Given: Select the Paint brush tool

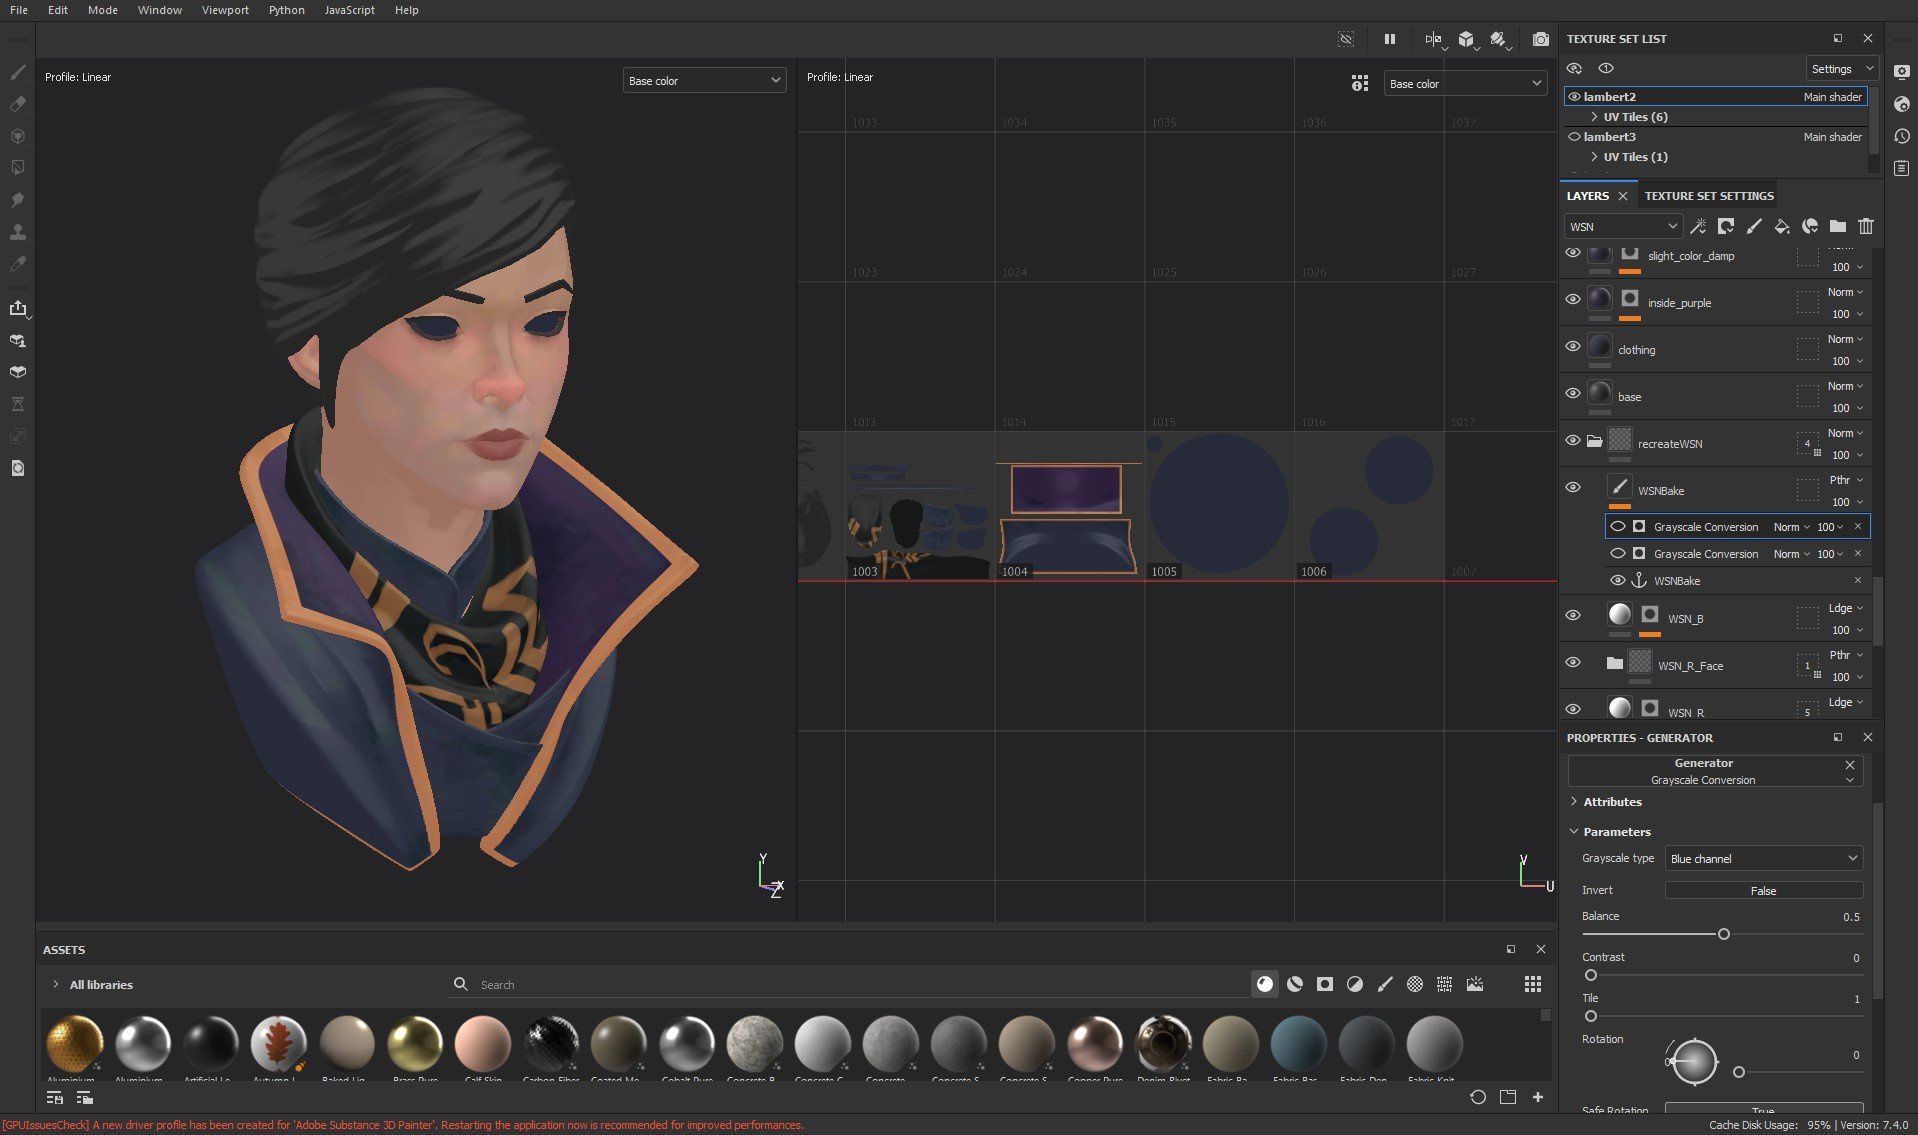Looking at the screenshot, I should [18, 72].
